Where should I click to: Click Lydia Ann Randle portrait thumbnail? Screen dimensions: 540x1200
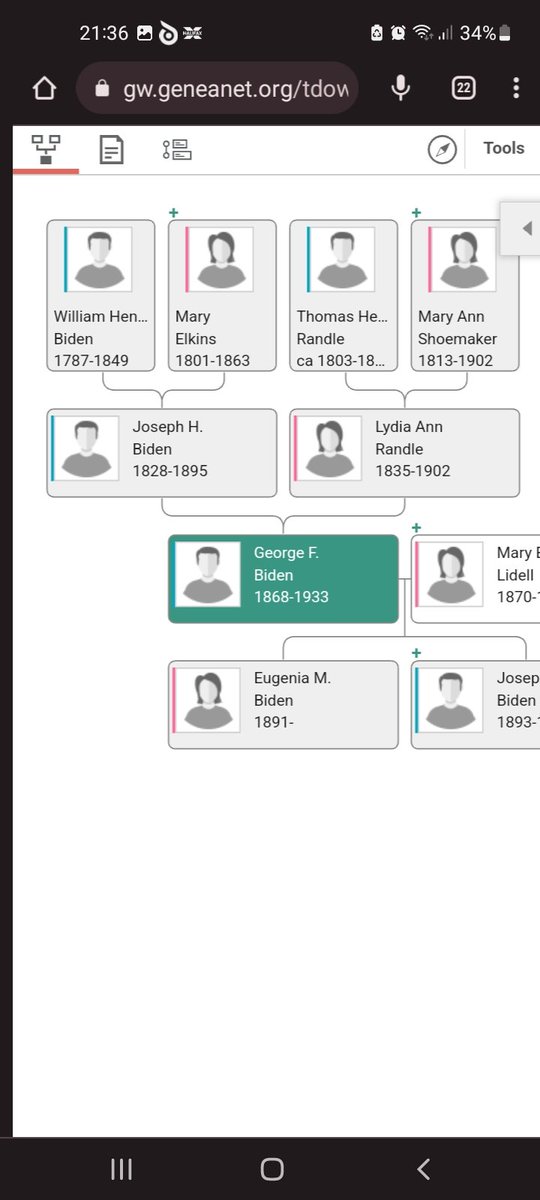tap(329, 448)
